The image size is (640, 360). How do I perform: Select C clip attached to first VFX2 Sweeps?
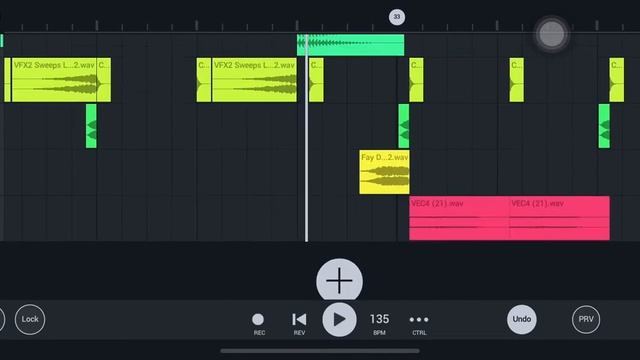click(104, 80)
